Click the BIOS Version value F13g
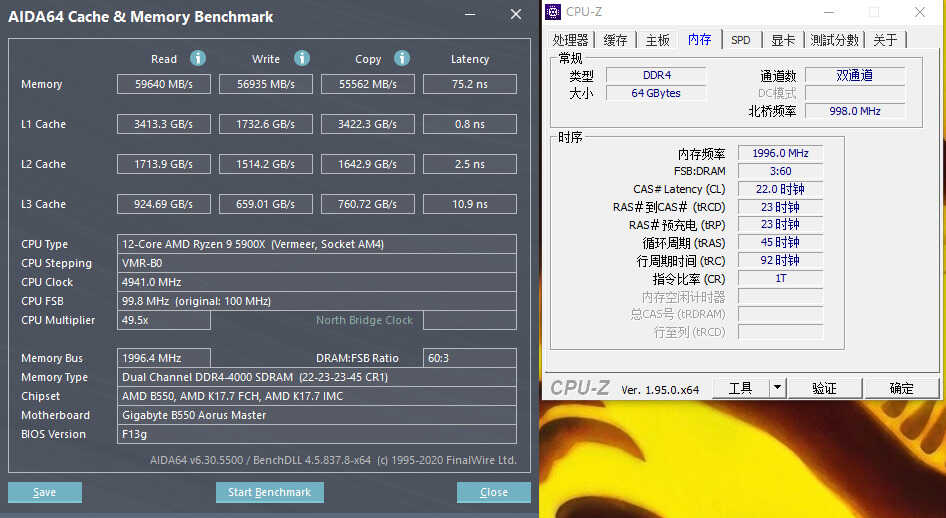This screenshot has width=946, height=518. tap(317, 434)
